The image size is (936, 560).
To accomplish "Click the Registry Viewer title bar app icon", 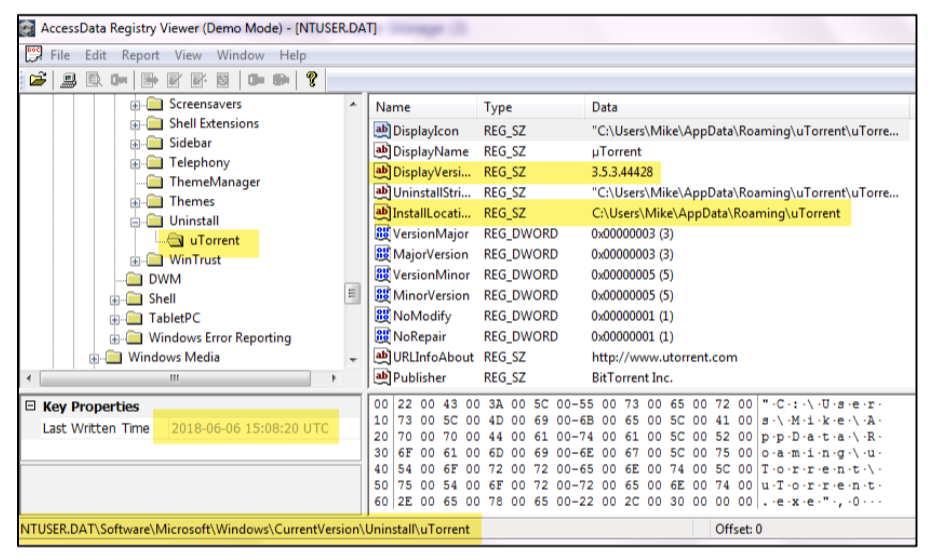I will (27, 28).
